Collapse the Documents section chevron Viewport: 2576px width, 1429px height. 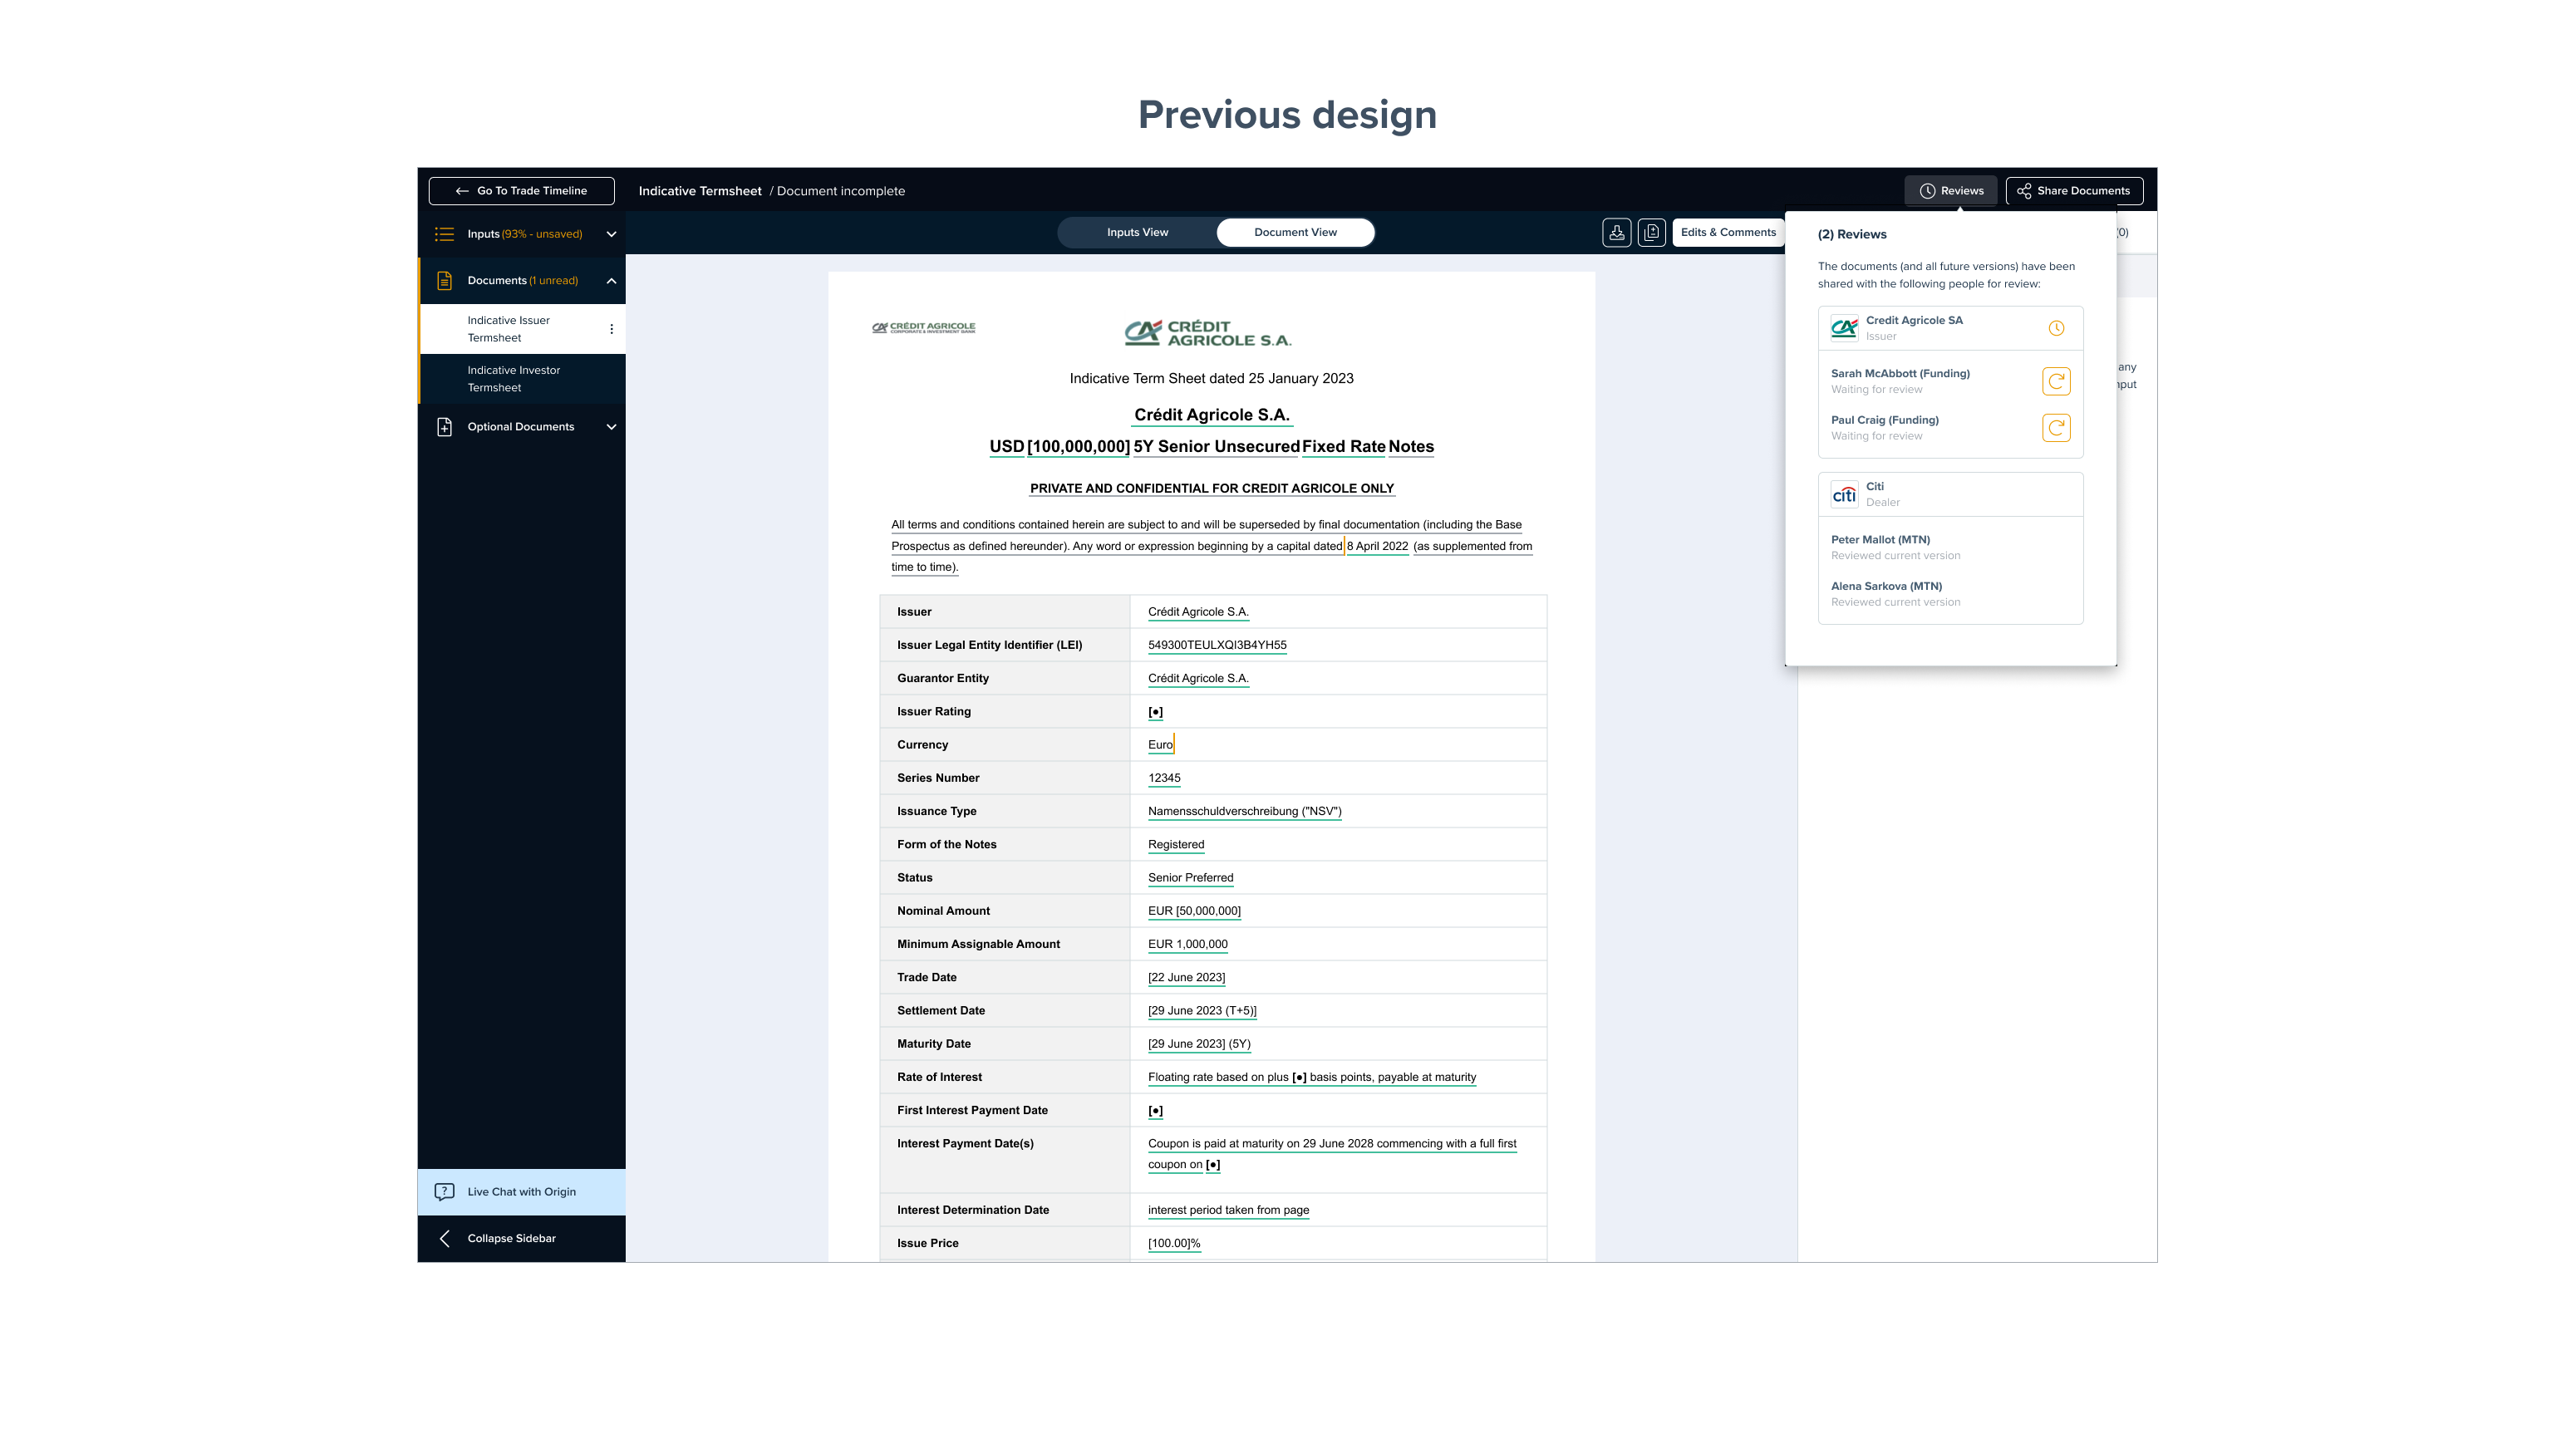tap(611, 281)
